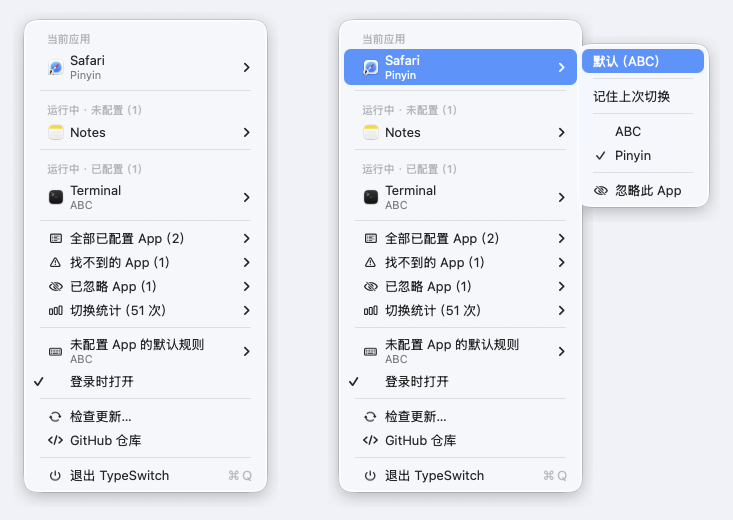Expand Terminal chevron in left menu
Screen dimensions: 733x520
tap(246, 197)
